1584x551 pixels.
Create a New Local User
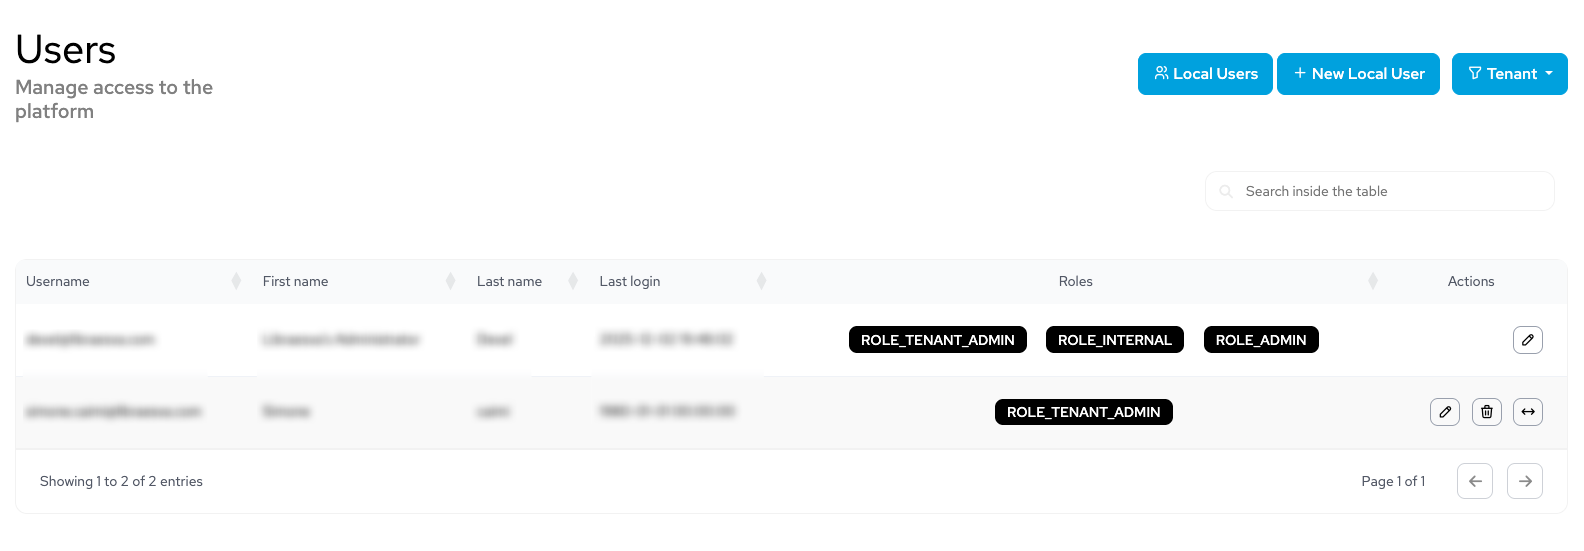(x=1358, y=74)
